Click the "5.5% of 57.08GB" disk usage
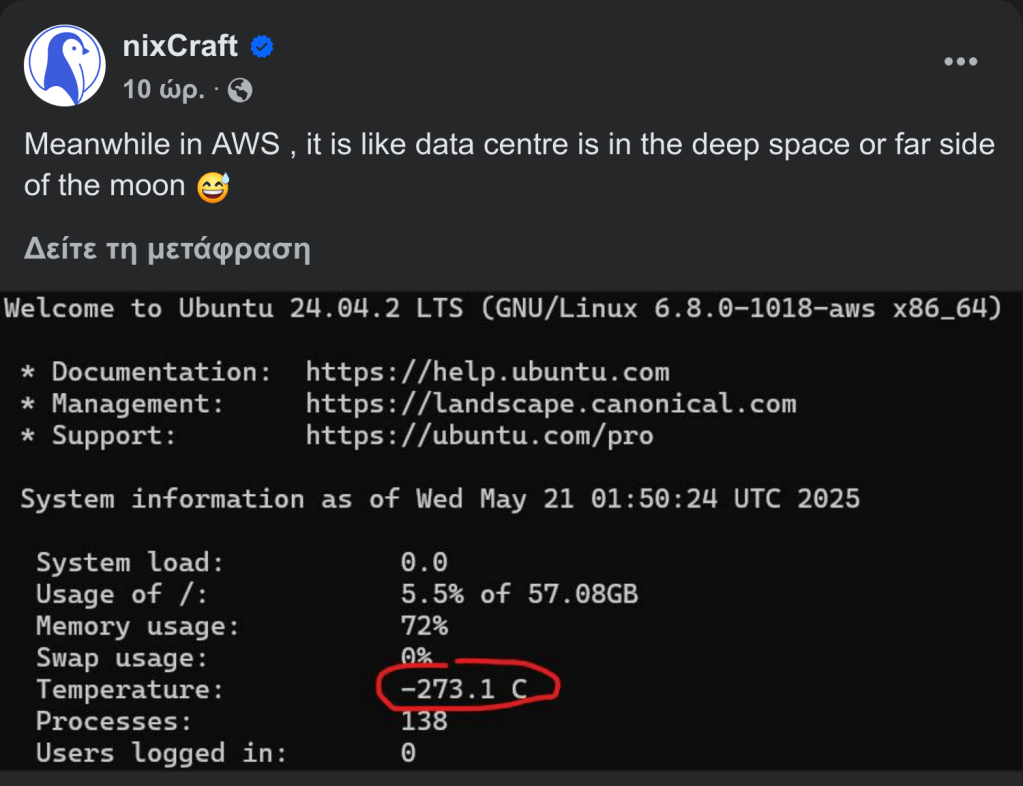The width and height of the screenshot is (1023, 786). click(519, 594)
